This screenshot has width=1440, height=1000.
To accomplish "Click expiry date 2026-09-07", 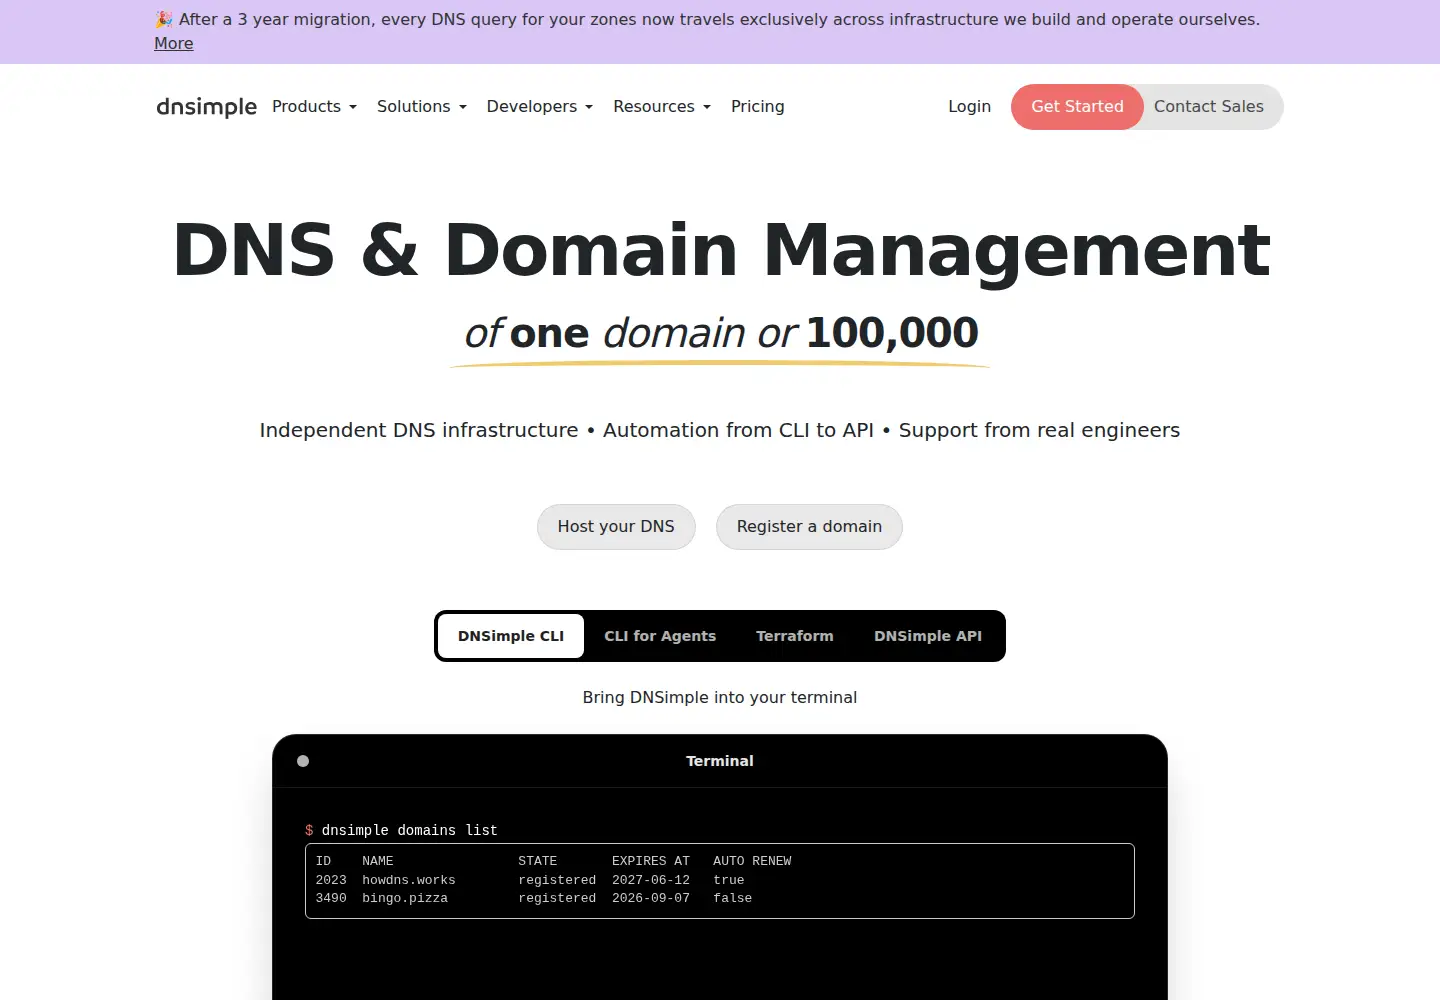I will (x=651, y=898).
